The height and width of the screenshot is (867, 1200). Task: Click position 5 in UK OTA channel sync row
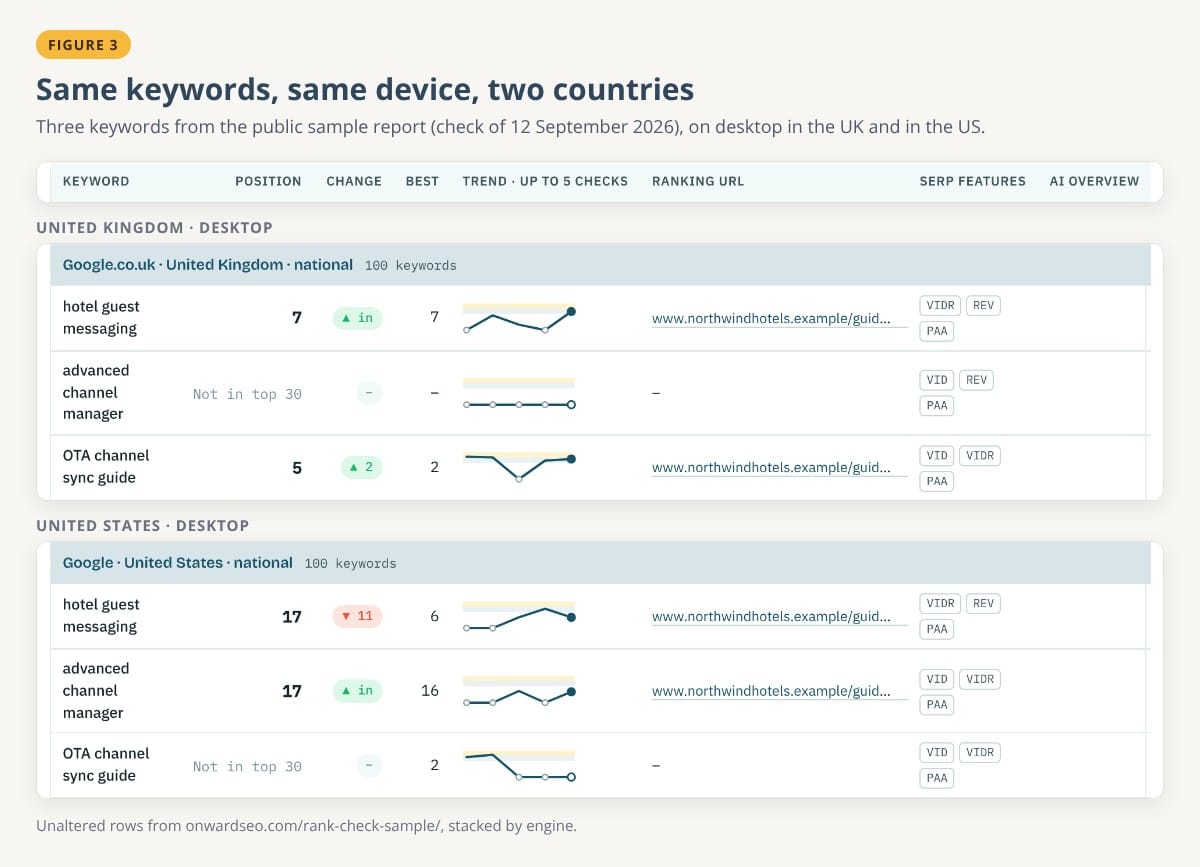pos(297,468)
